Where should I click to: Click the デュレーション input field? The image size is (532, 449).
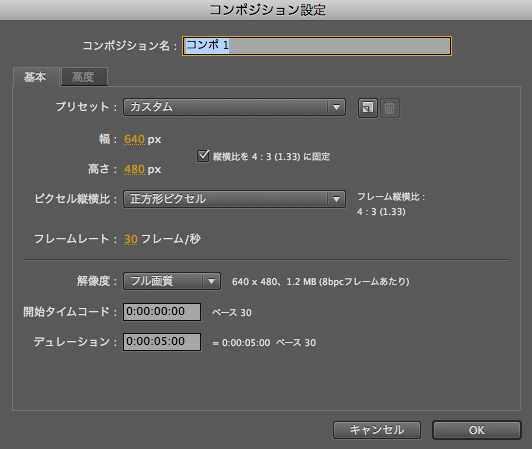point(162,342)
